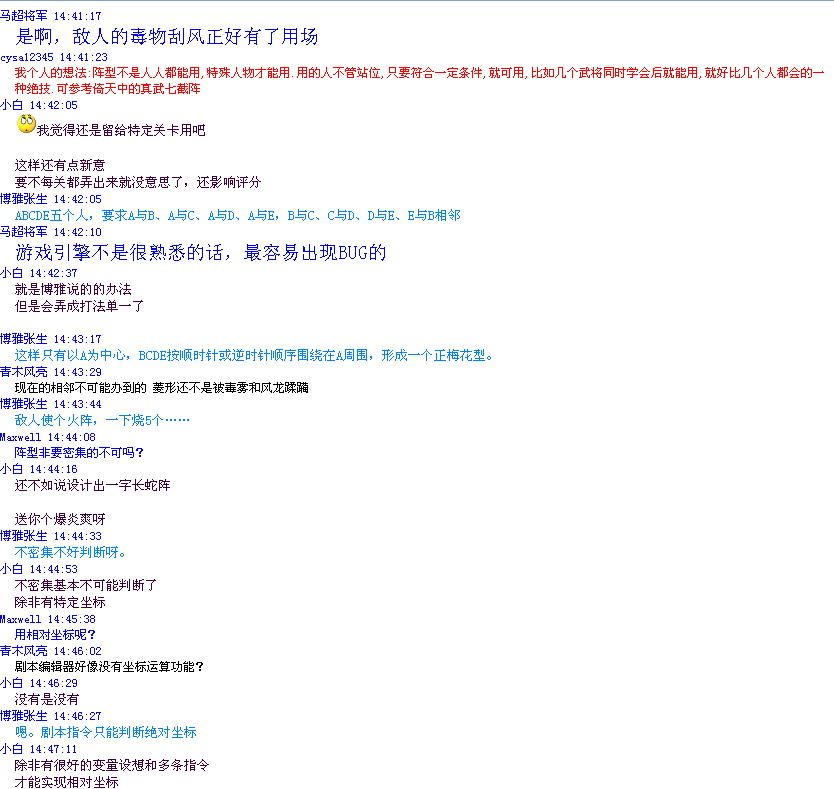Click message '我觉得还是留给特定关卡用吧'
This screenshot has height=789, width=834.
tap(121, 130)
